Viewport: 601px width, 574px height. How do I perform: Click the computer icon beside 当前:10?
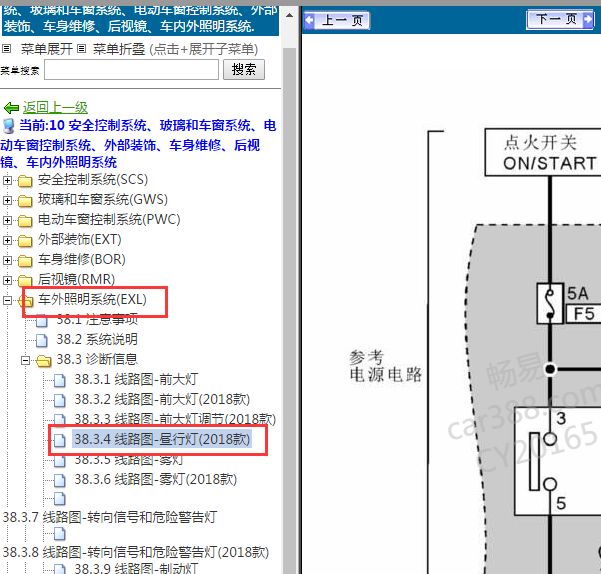coord(8,126)
